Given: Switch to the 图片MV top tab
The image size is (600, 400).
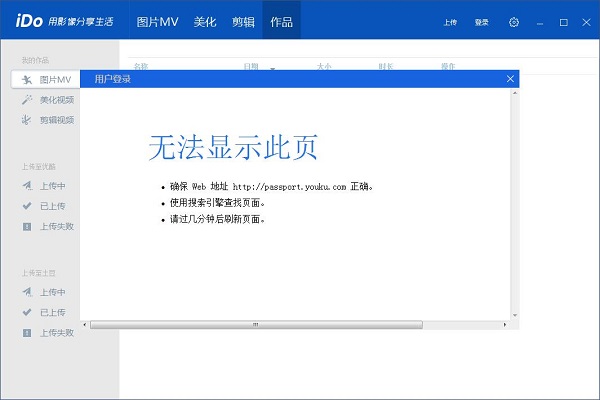Looking at the screenshot, I should 158,21.
